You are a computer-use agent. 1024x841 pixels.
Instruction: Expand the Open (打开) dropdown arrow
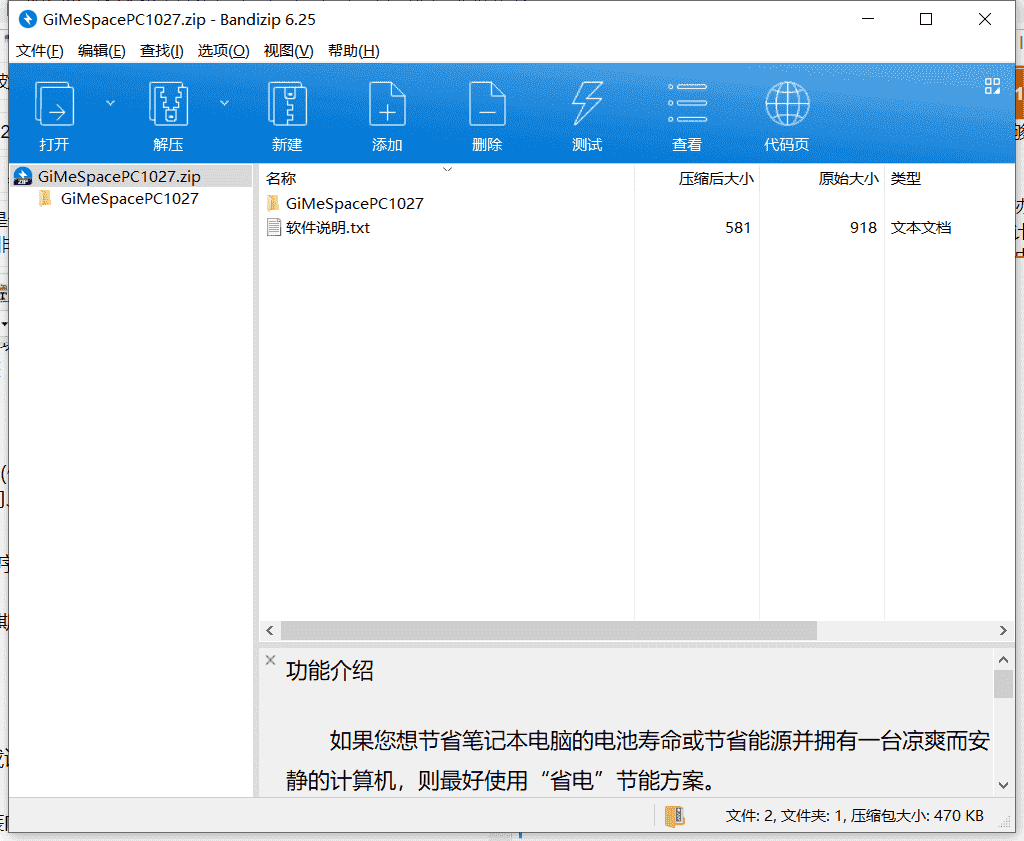110,103
